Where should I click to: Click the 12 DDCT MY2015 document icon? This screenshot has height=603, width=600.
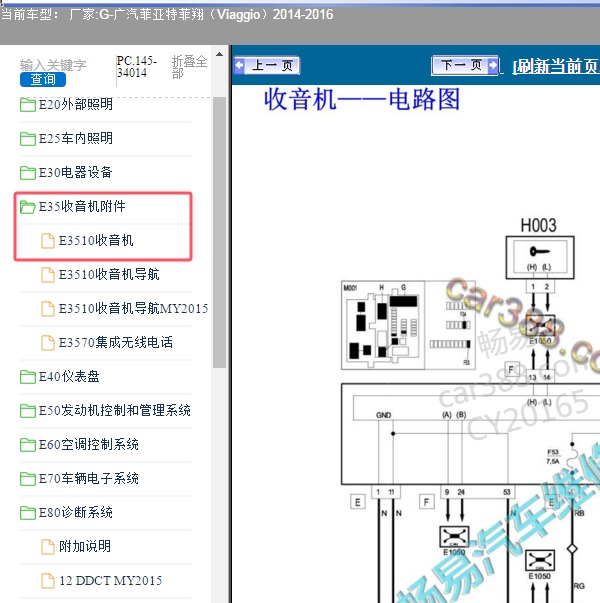pos(48,581)
